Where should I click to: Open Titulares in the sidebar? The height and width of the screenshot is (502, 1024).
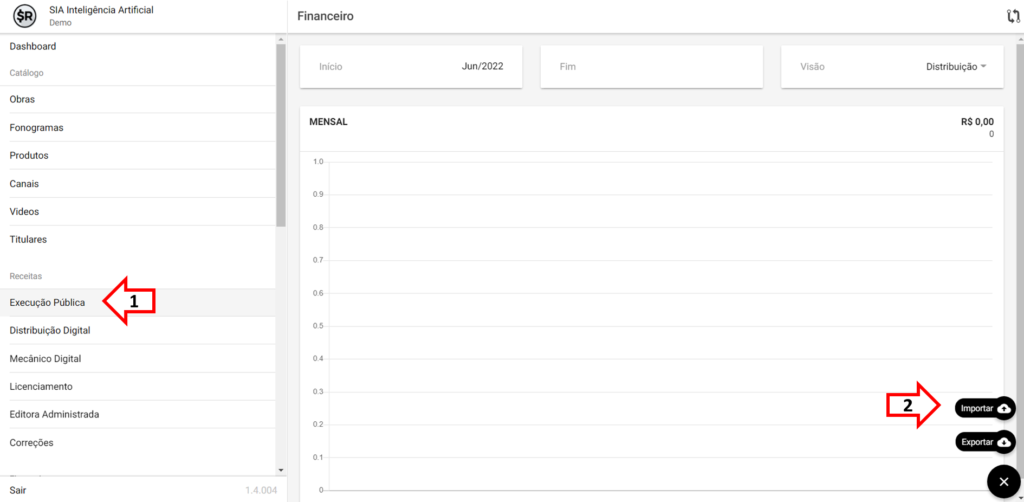[28, 239]
